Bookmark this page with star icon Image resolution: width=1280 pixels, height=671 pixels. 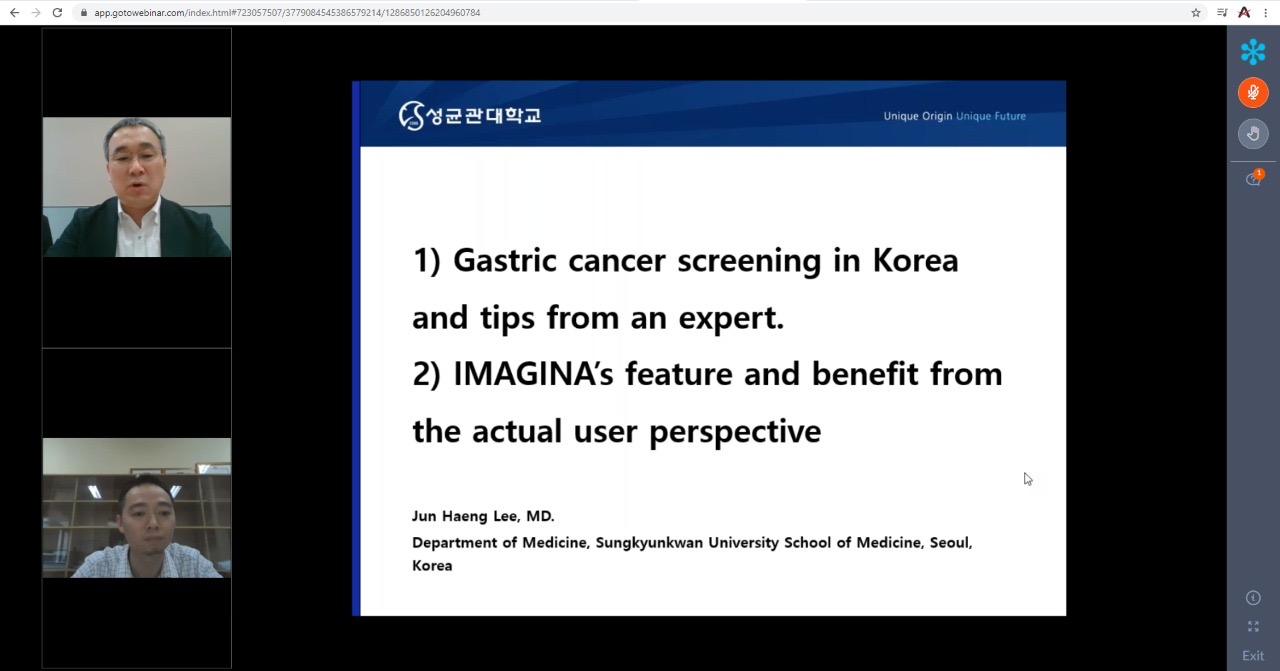[x=1196, y=13]
